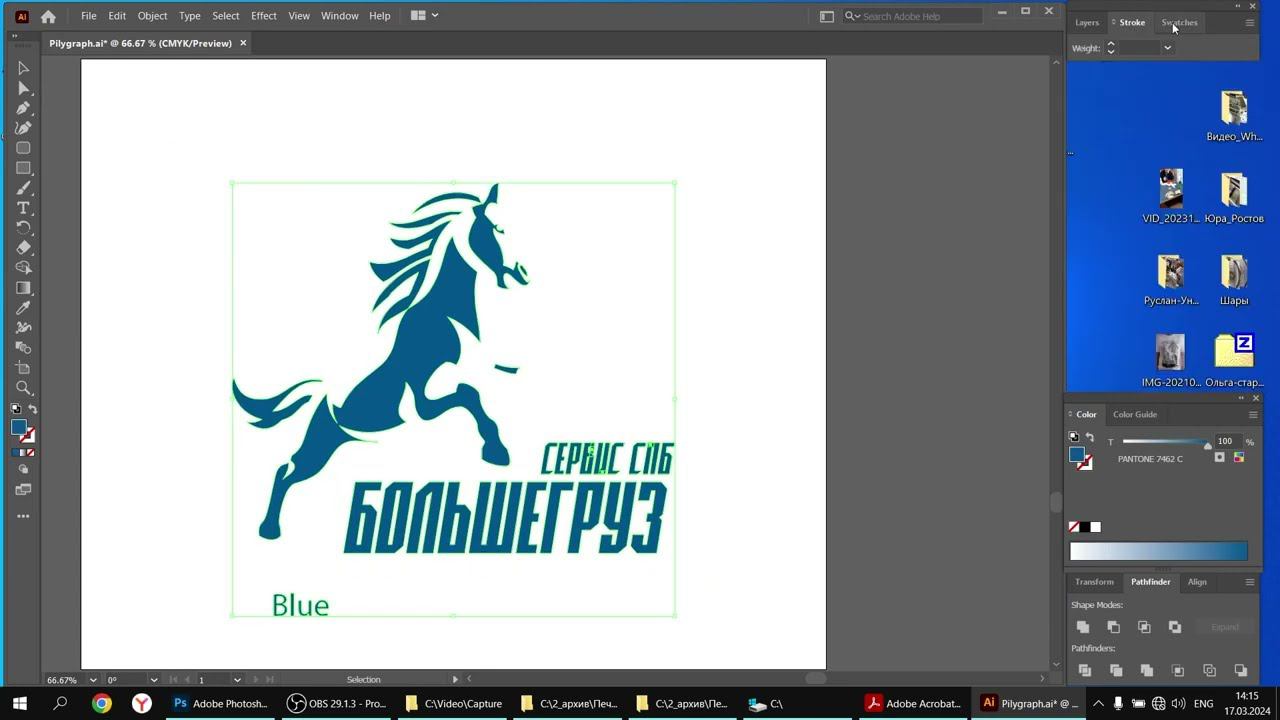Select the Eyedropper tool
Viewport: 1280px width, 720px height.
tap(23, 308)
